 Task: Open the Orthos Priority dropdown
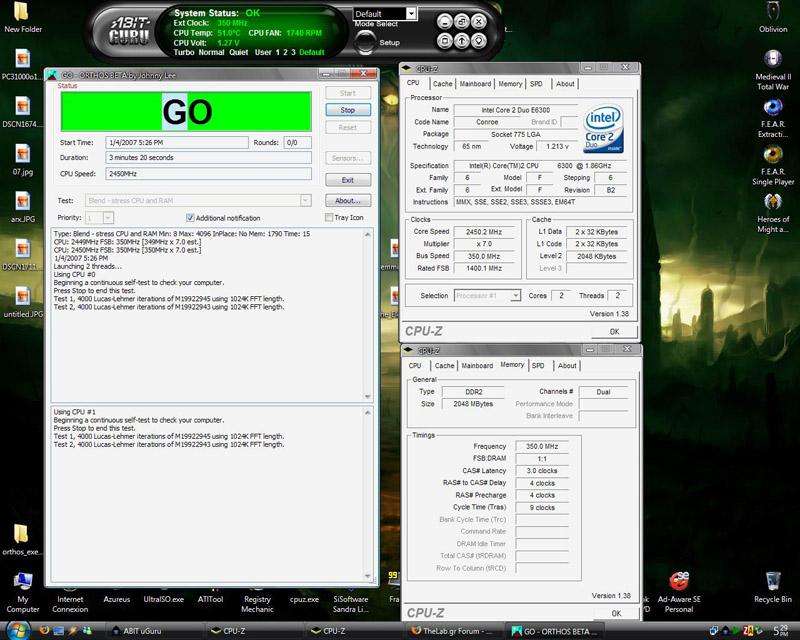(108, 218)
